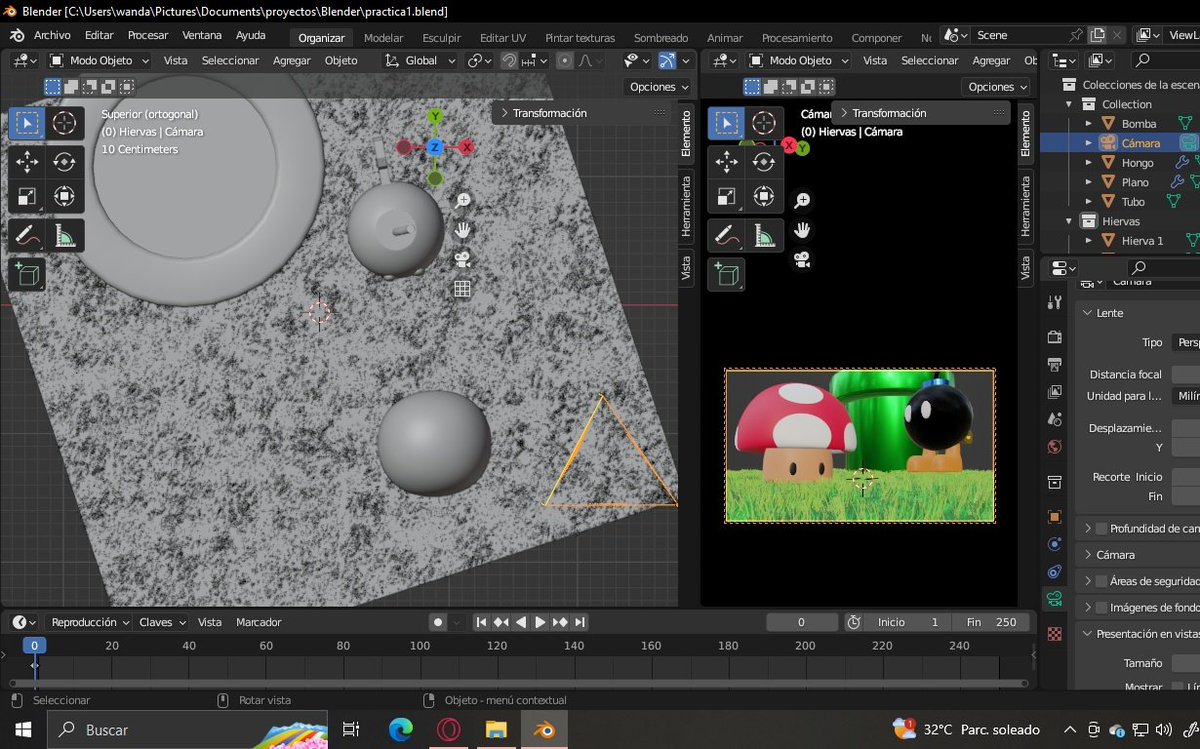Collapse the Collection tree in outliner
The image size is (1200, 749).
[x=1068, y=104]
